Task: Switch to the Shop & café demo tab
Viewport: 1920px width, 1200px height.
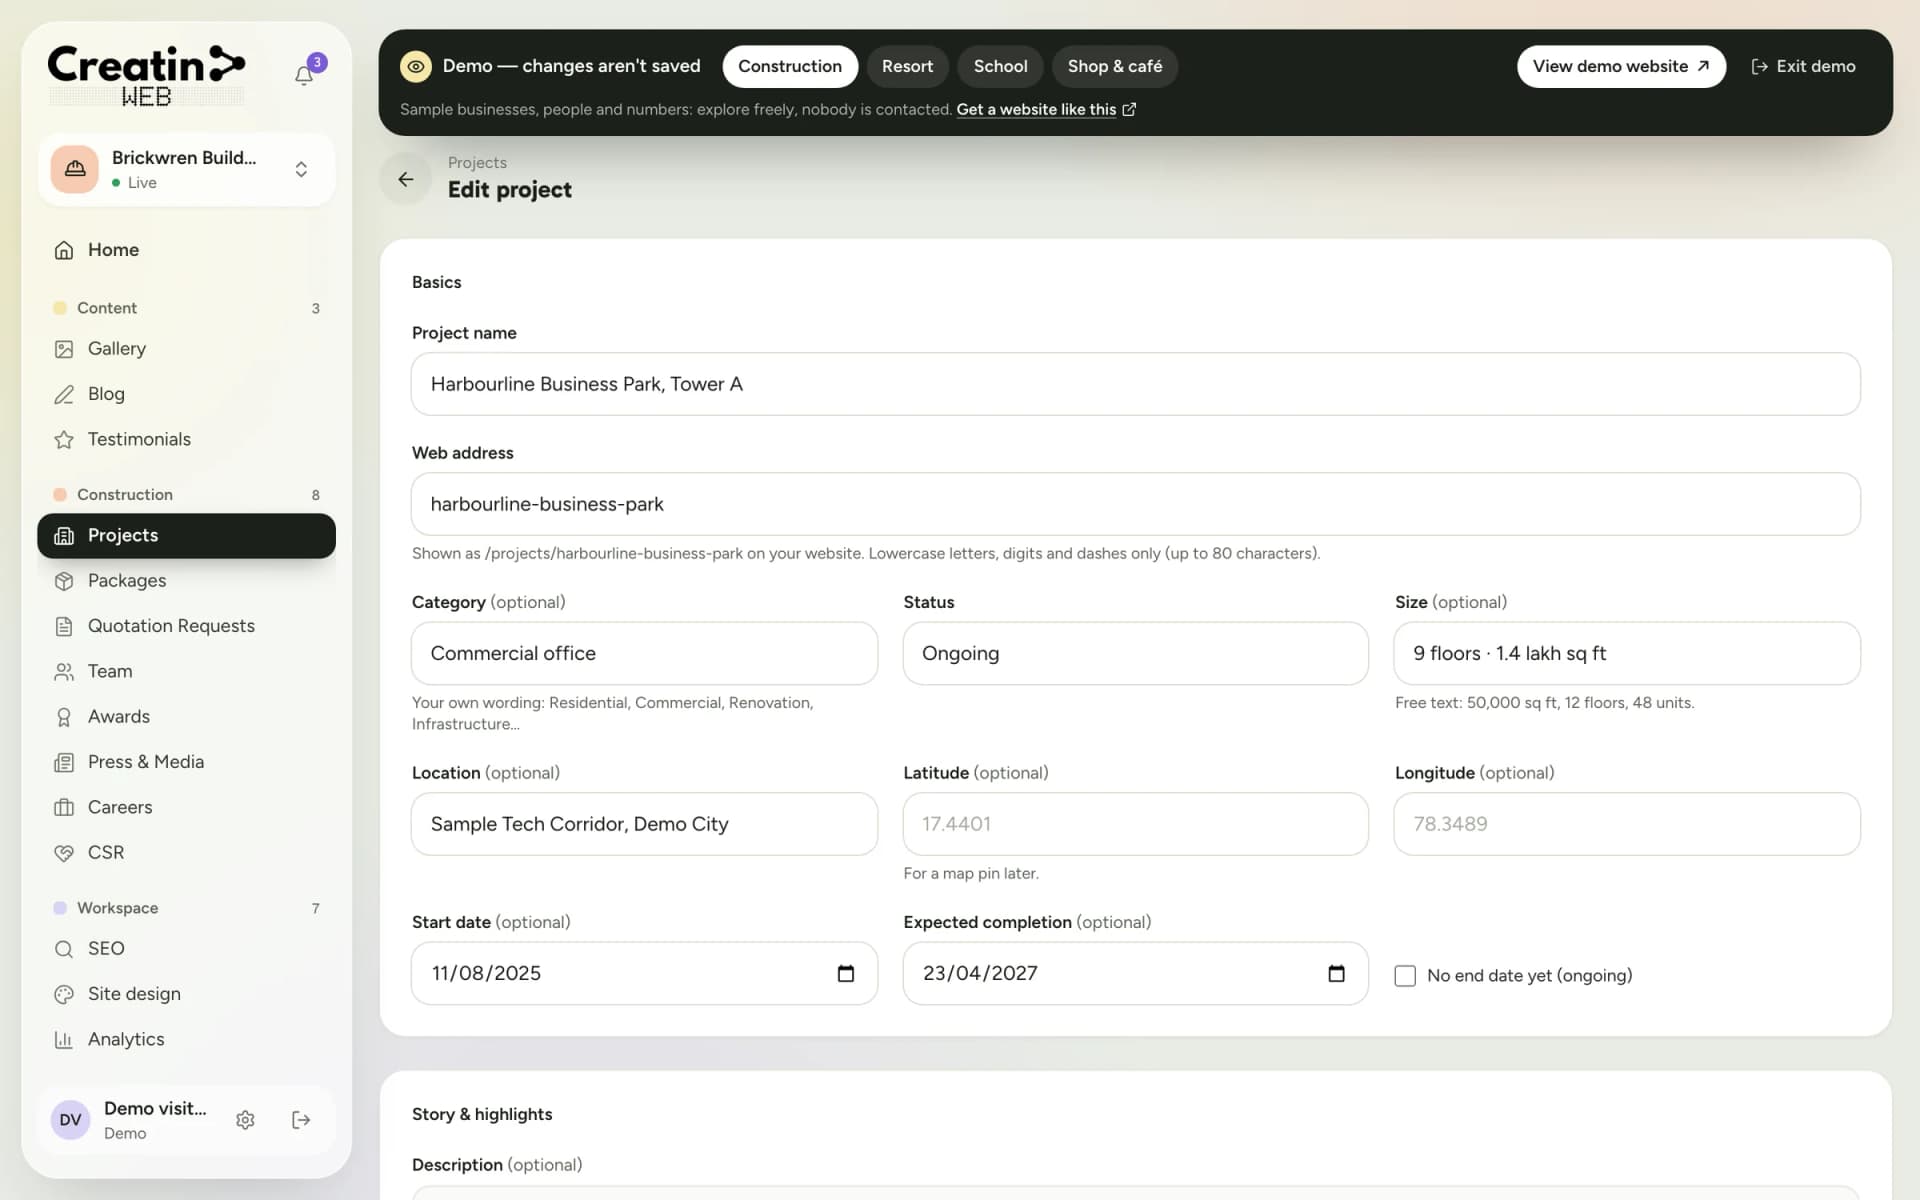Action: tap(1115, 66)
